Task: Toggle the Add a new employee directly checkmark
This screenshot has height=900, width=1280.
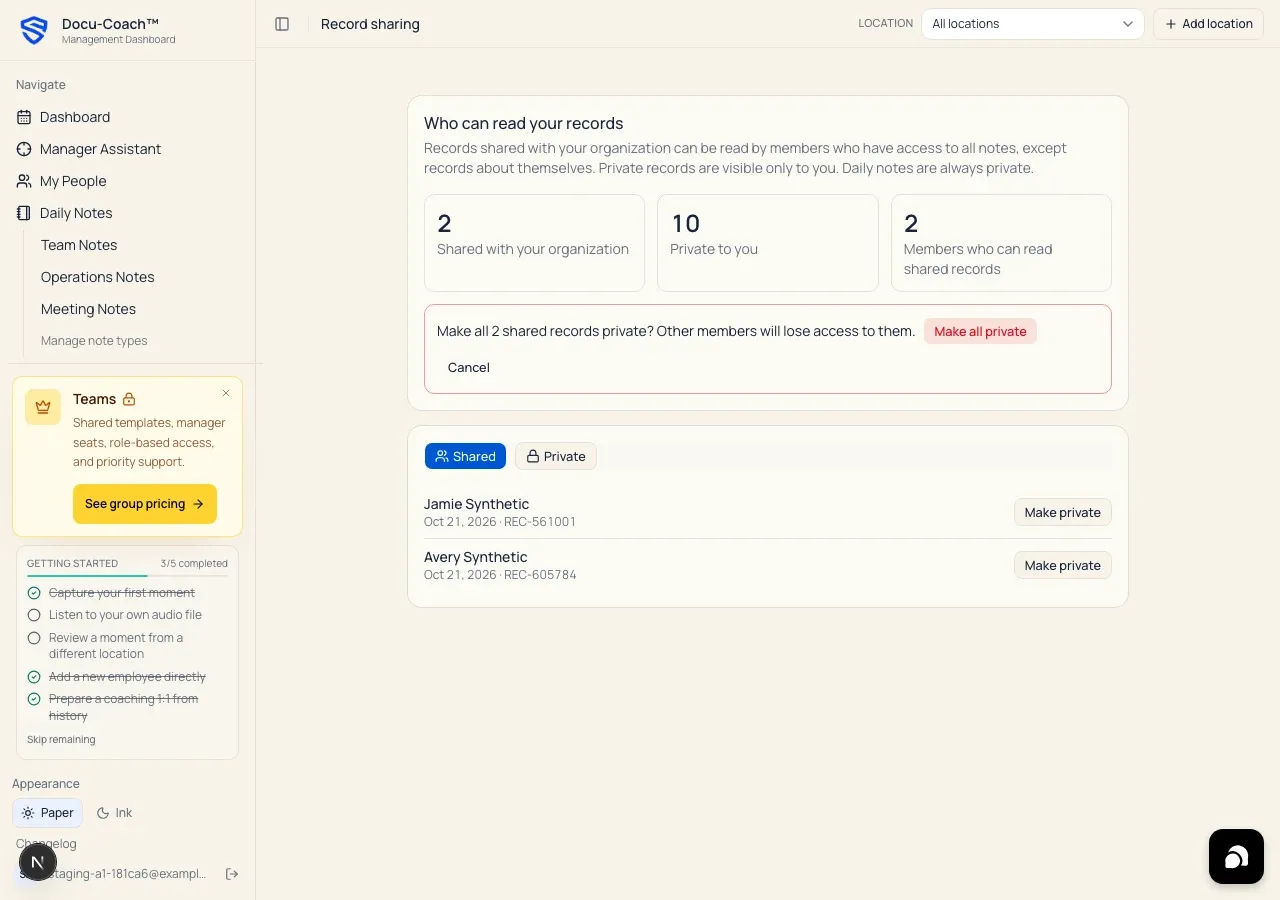Action: point(34,677)
